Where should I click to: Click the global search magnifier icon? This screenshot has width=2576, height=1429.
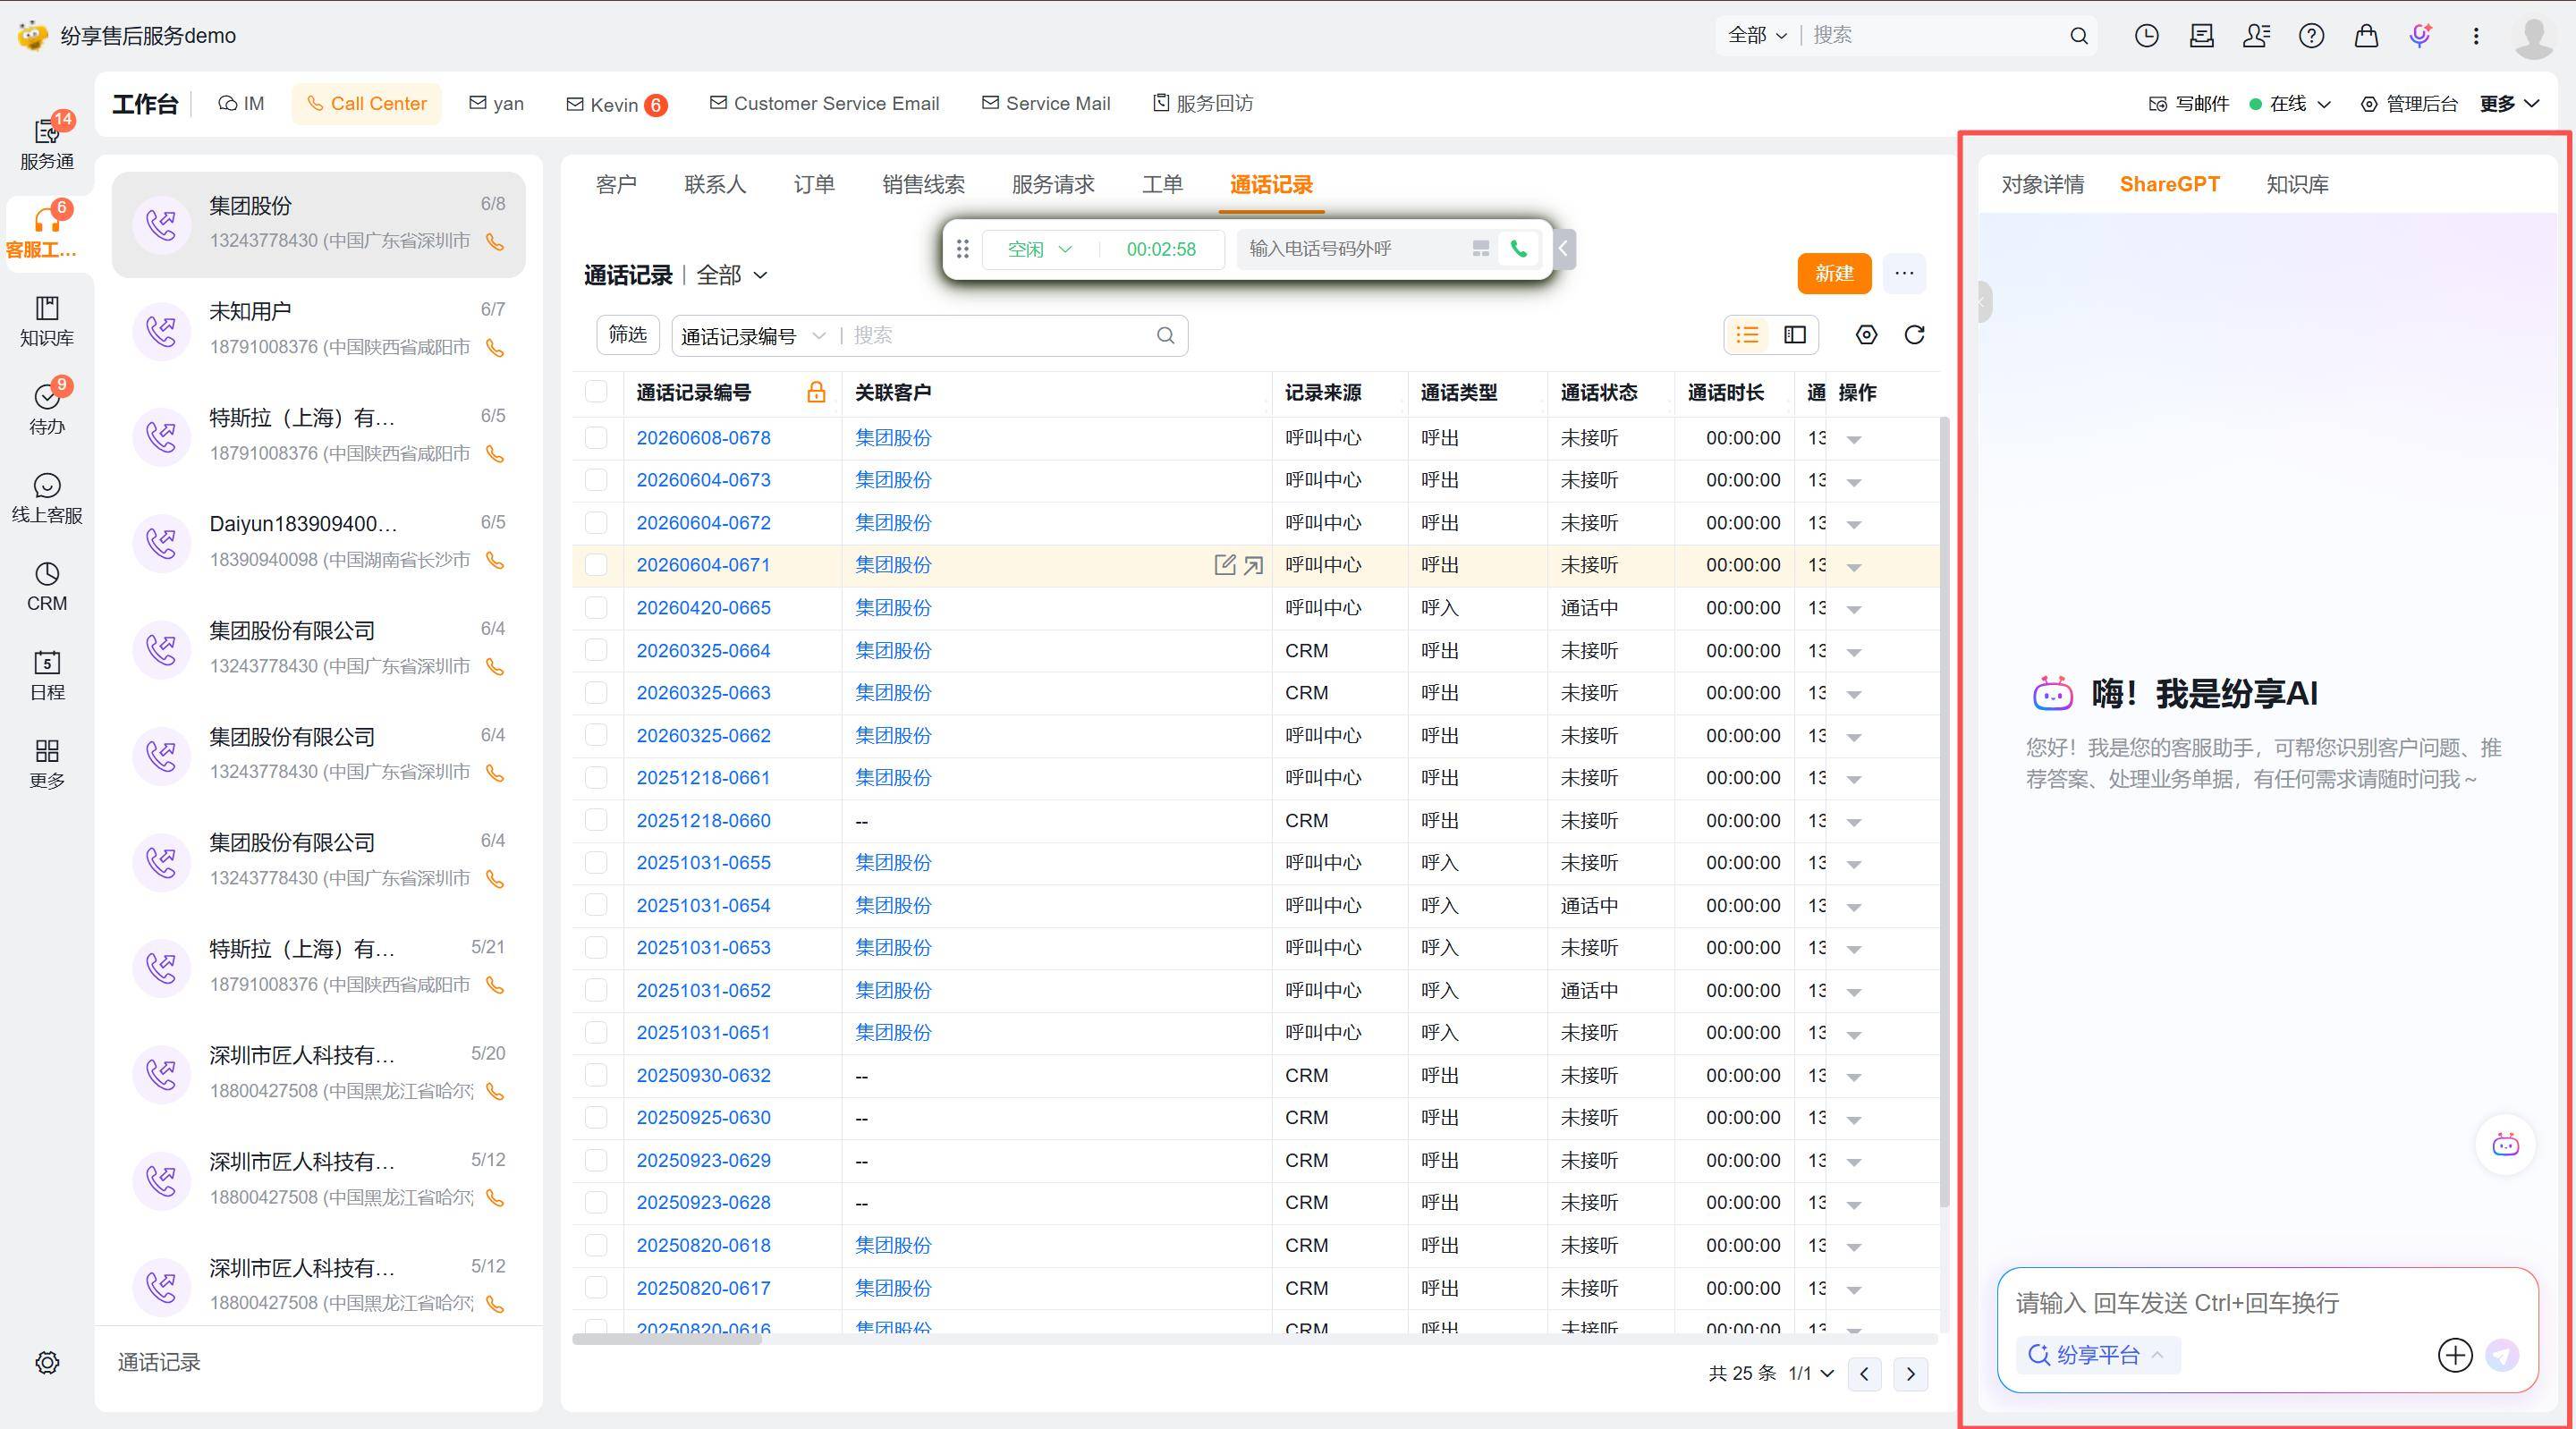[2079, 36]
